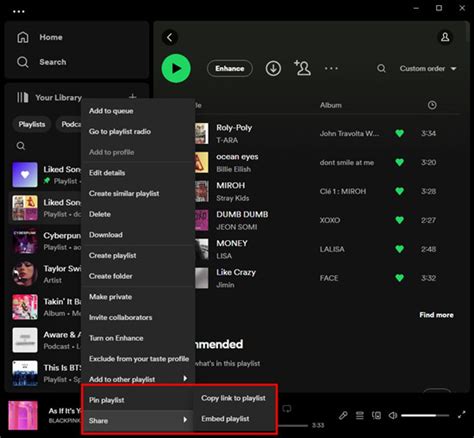The image size is (474, 438).
Task: Open Aware & Aggravated podcast in library
Action: coord(46,340)
